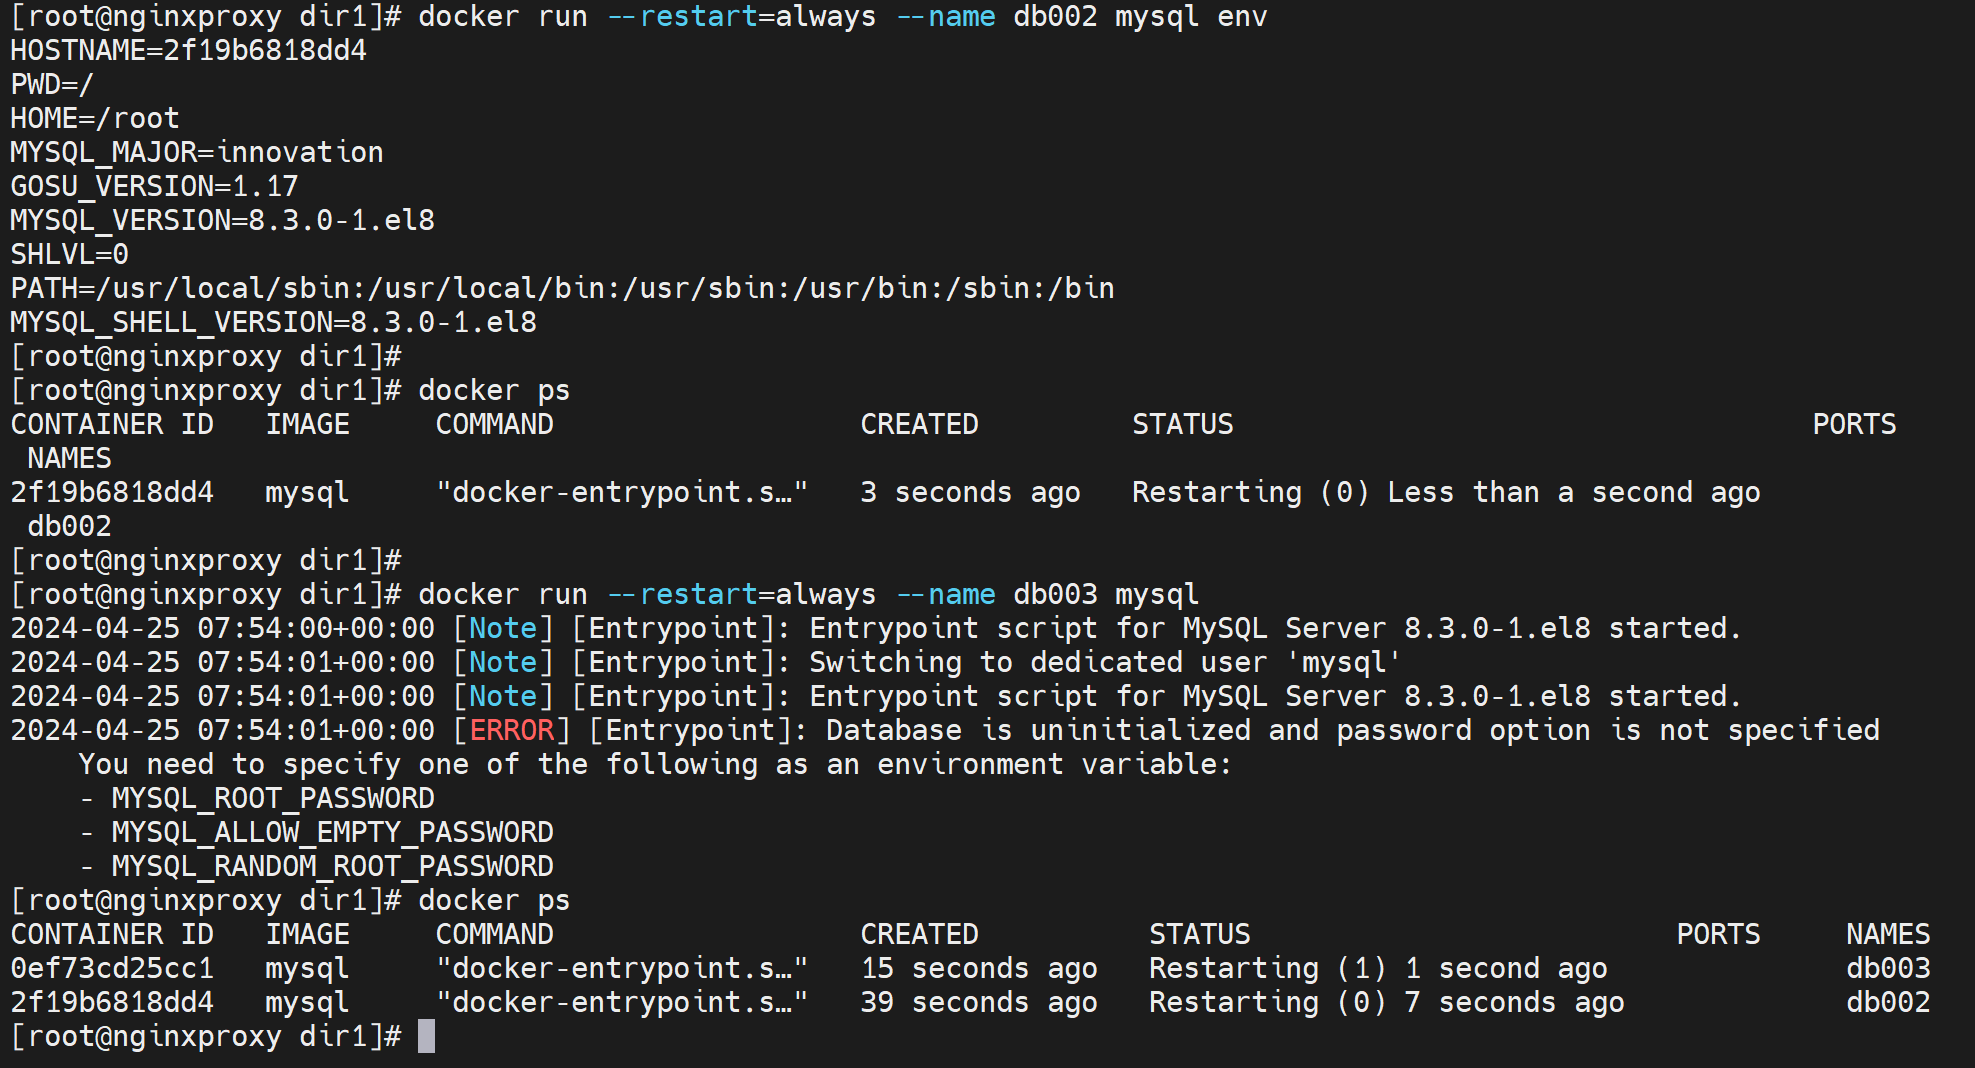Click the 'Less than a second ago' status
Viewport: 1975px width, 1068px height.
pyautogui.click(x=1573, y=492)
